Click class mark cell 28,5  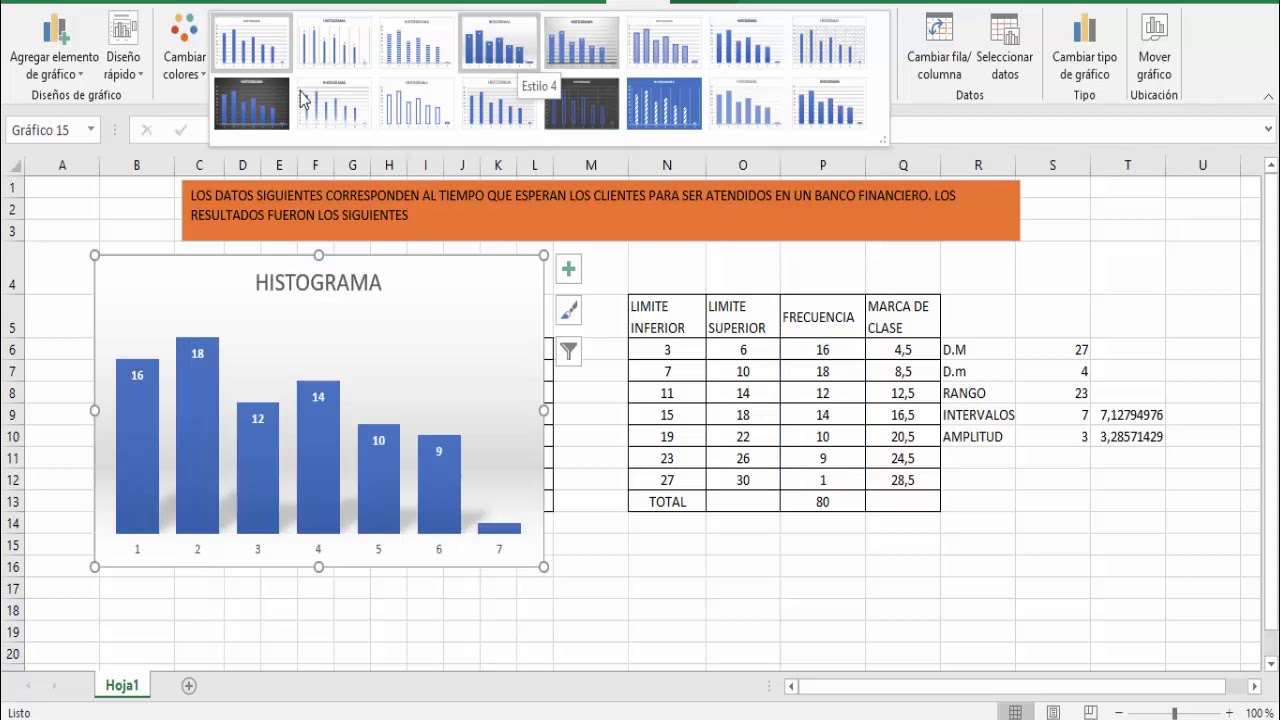[903, 480]
